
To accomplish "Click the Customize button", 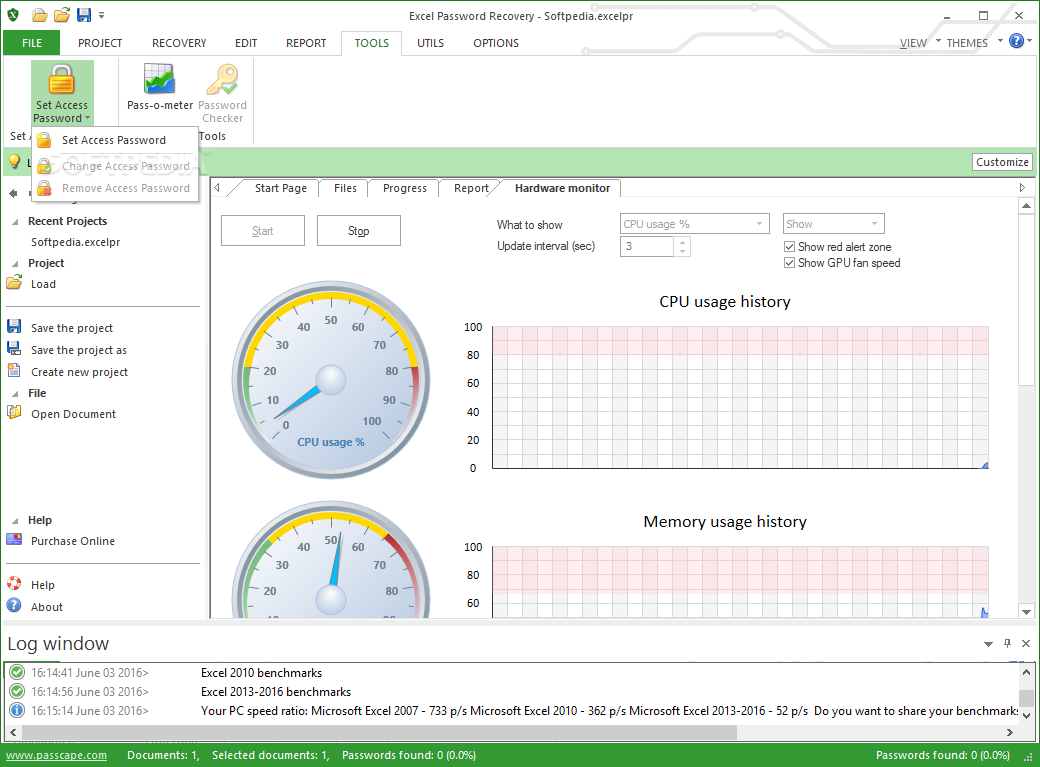I will (x=1002, y=162).
